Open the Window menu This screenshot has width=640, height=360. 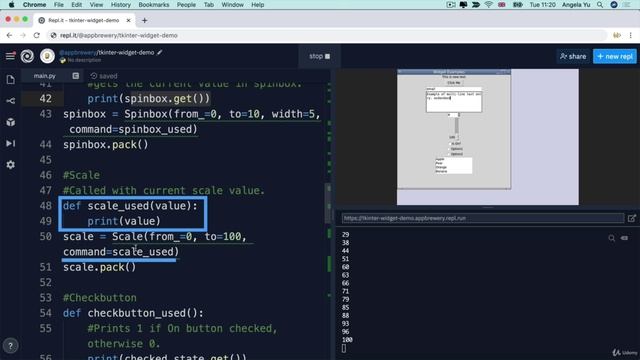(x=232, y=5)
